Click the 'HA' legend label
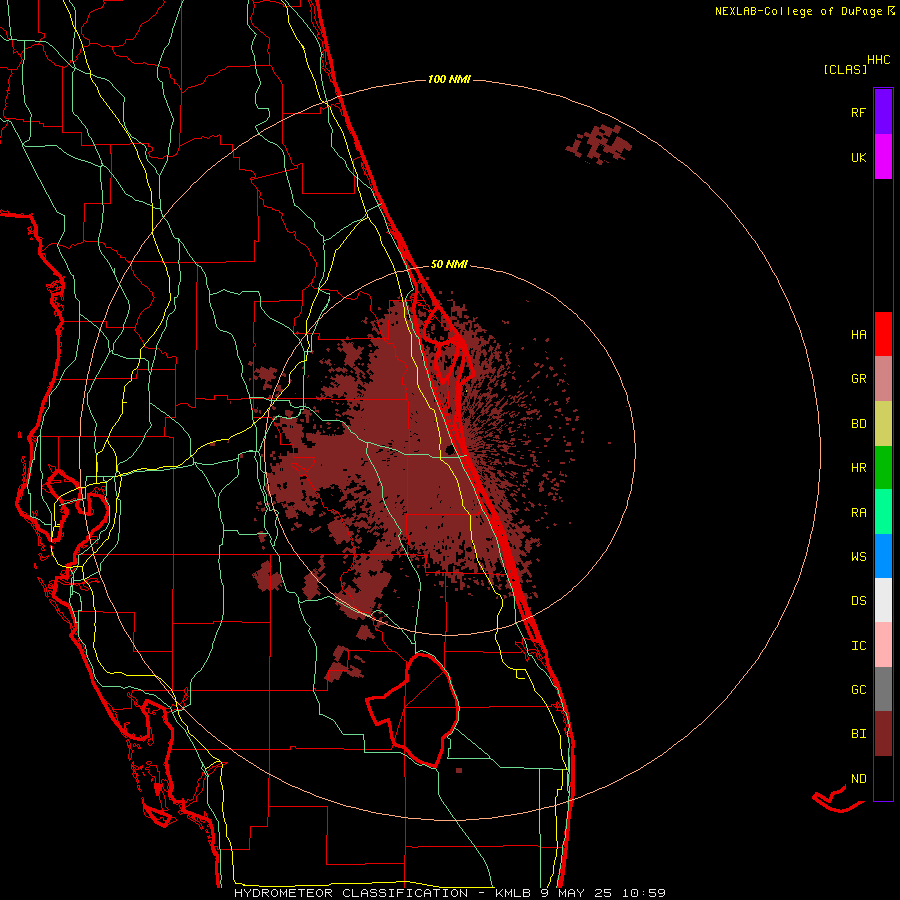The height and width of the screenshot is (900, 900). pos(858,335)
